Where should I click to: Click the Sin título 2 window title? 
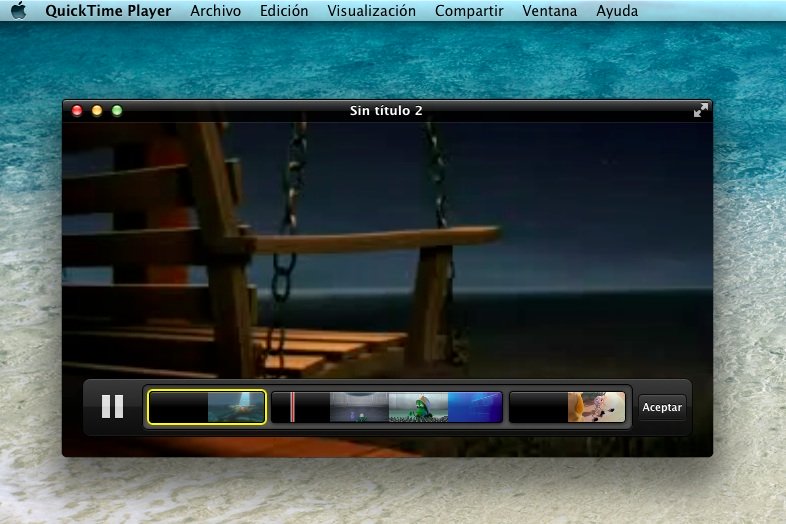[x=386, y=111]
